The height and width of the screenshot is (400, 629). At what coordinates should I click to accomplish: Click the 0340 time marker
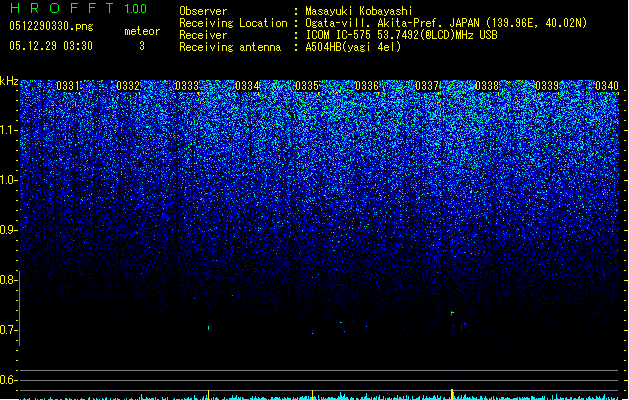[607, 86]
